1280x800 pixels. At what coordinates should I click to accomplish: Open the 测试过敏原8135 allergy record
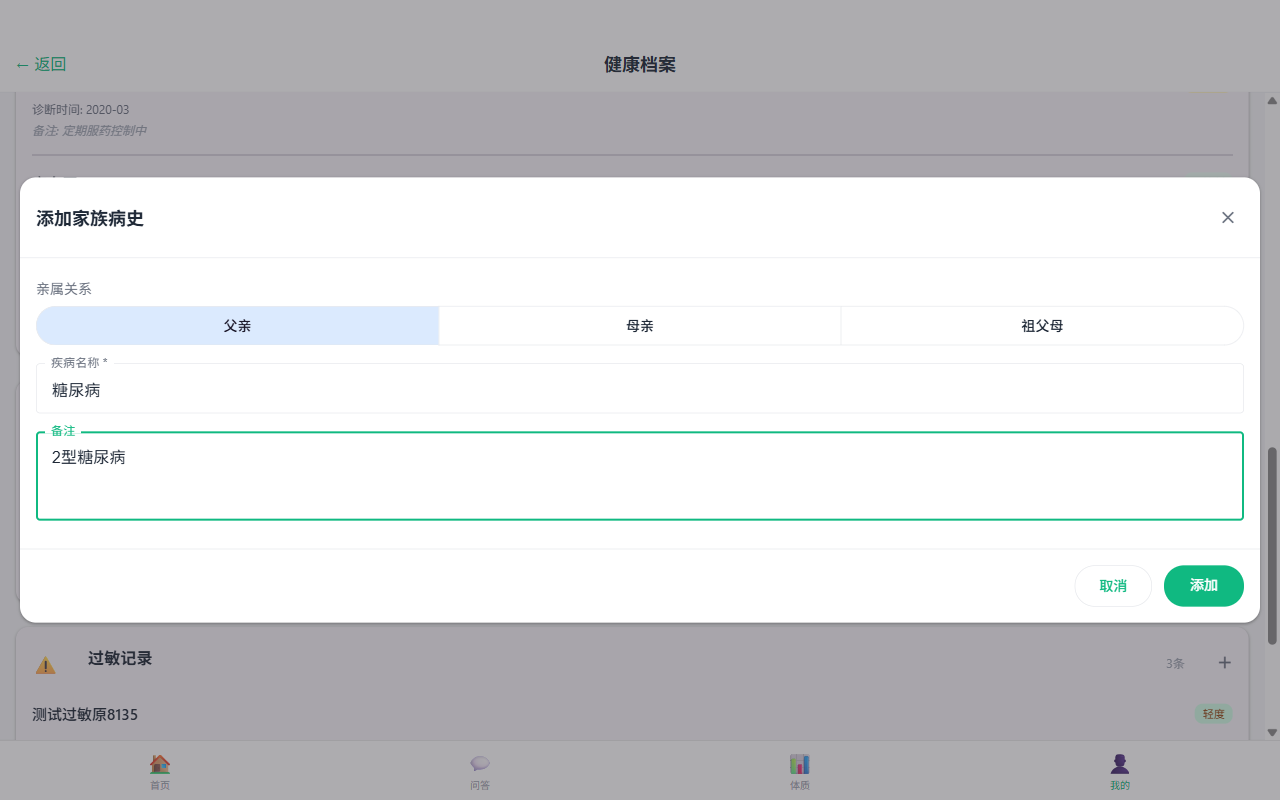point(85,715)
